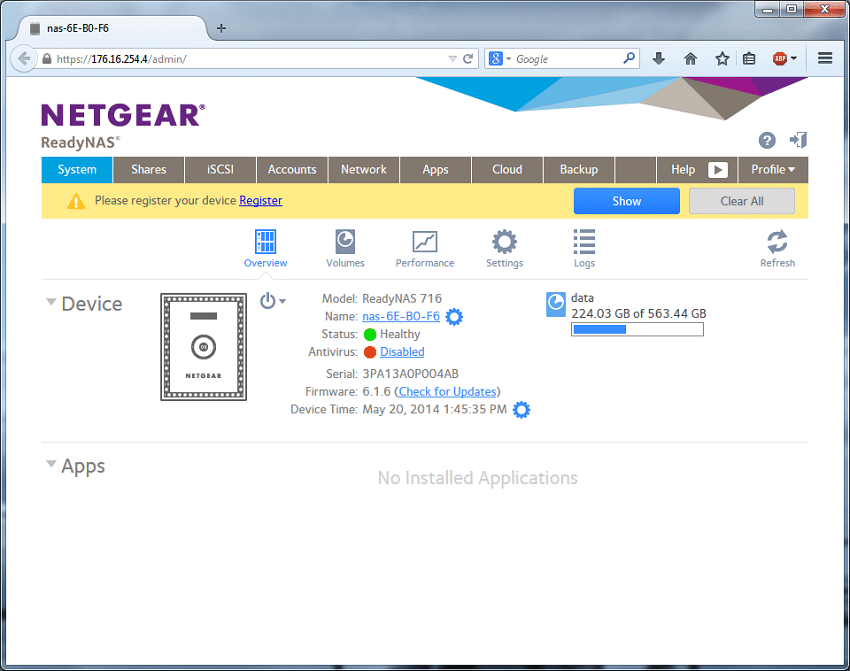The image size is (850, 671).
Task: Click the green Healthy status indicator
Action: coord(370,334)
